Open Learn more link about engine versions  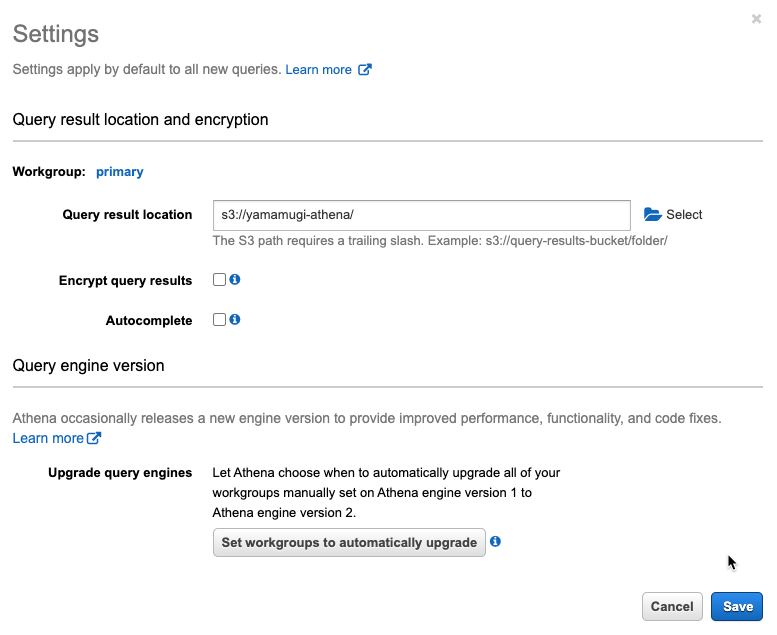click(48, 438)
